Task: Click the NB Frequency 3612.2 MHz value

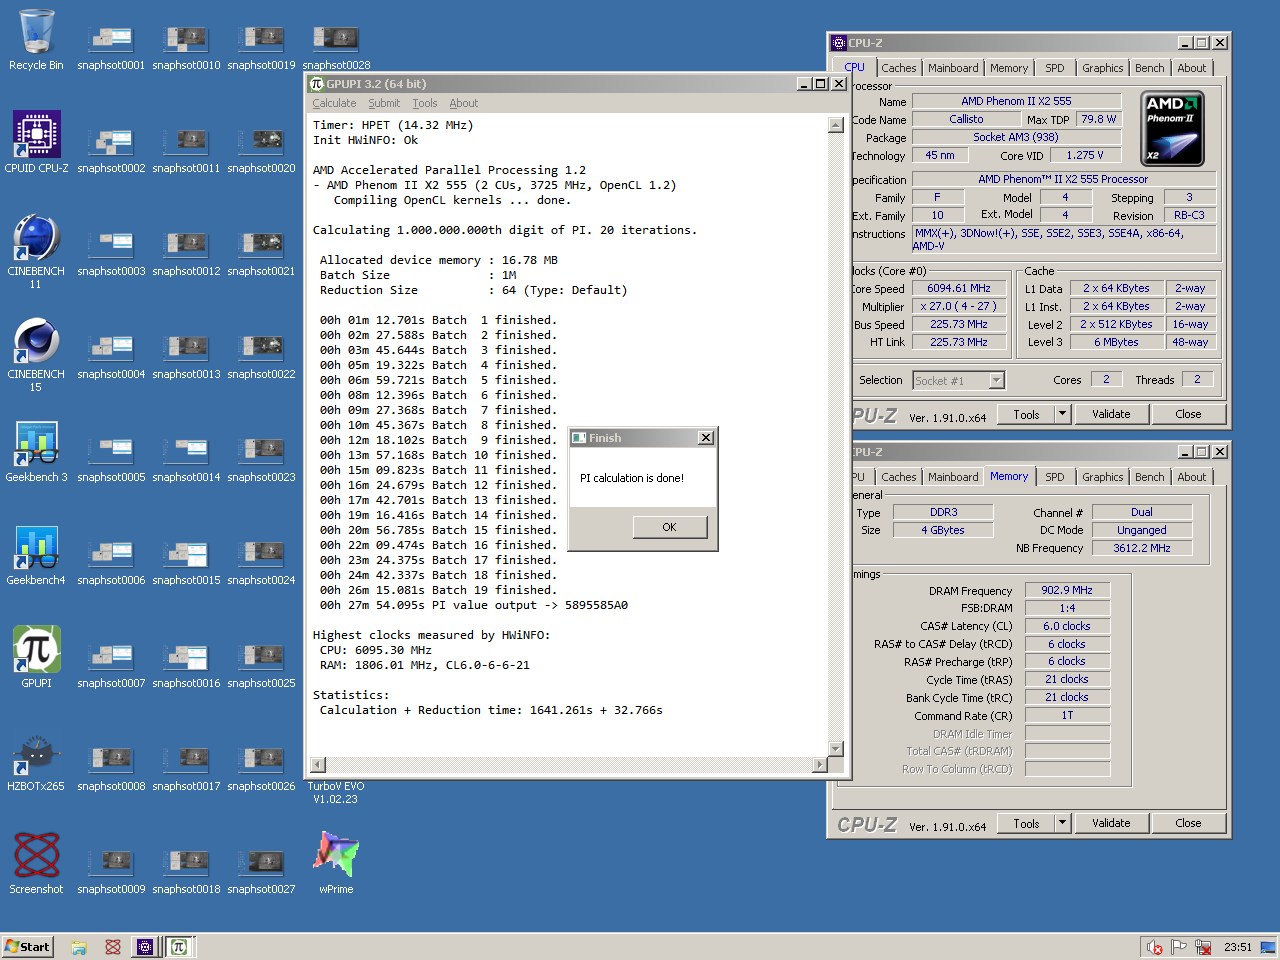Action: point(1141,548)
